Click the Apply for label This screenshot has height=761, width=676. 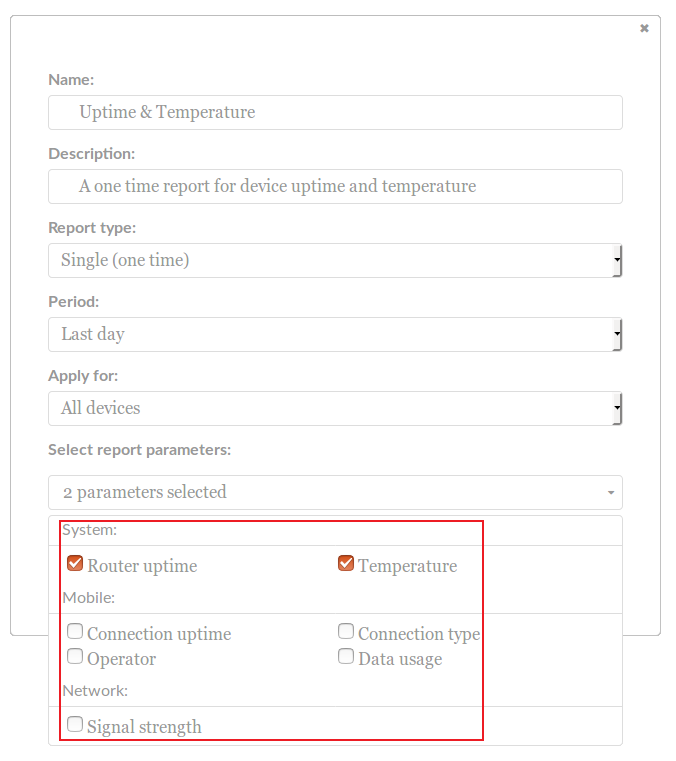pos(83,376)
